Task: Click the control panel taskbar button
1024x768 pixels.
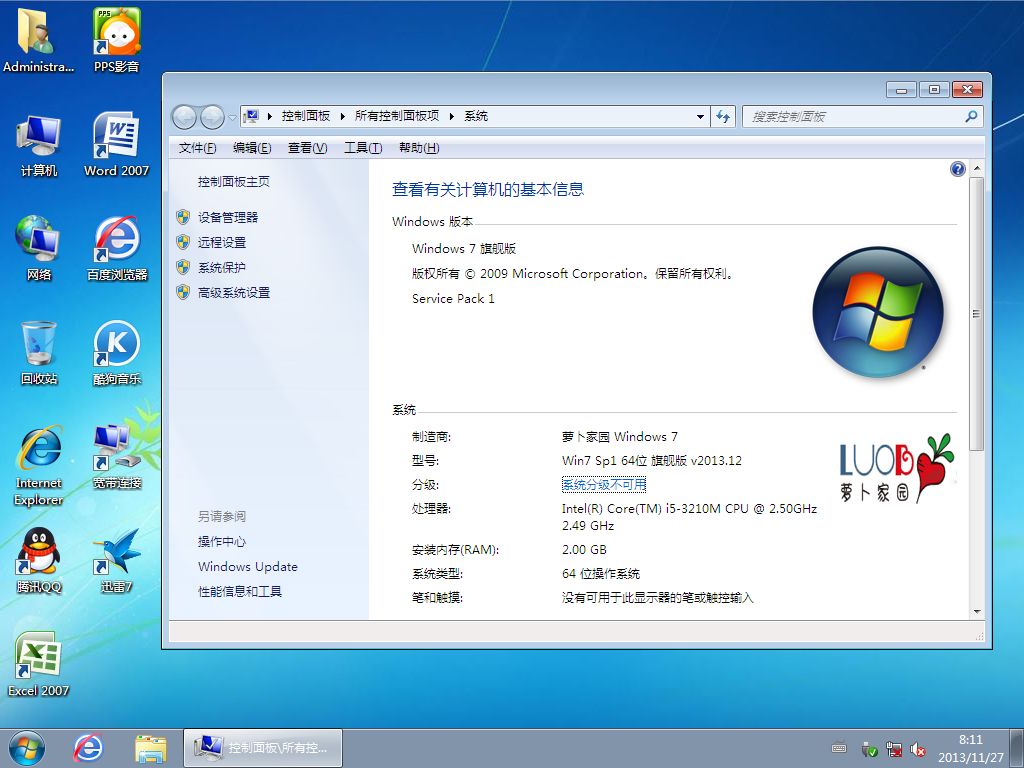Action: [263, 748]
